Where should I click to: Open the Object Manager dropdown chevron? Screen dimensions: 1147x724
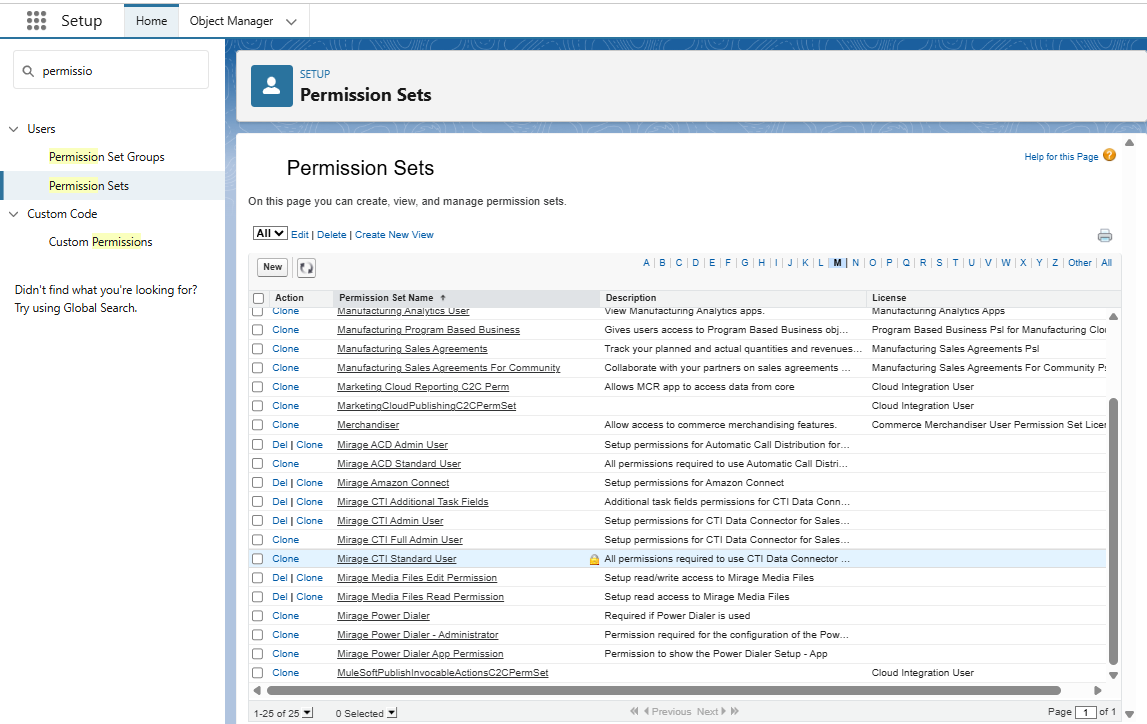click(x=290, y=20)
